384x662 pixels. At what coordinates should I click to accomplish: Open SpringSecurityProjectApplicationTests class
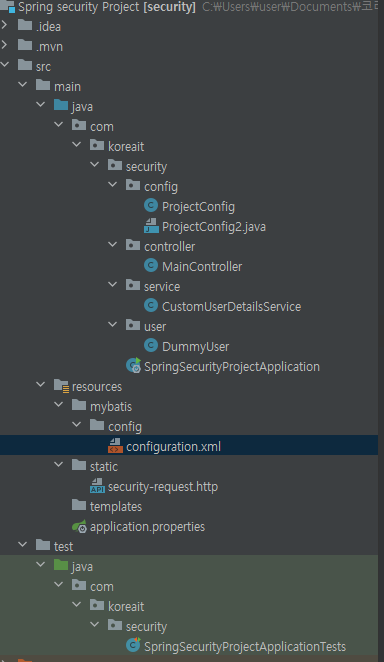point(245,646)
